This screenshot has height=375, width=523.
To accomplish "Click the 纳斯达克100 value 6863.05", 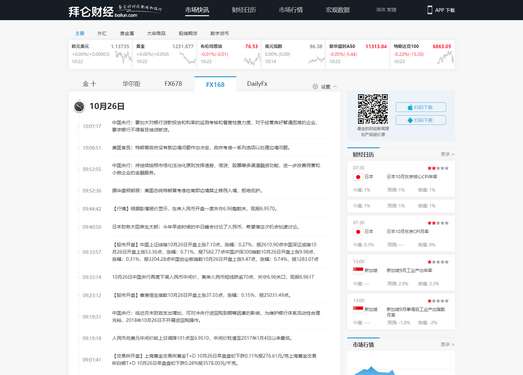I will click(442, 46).
